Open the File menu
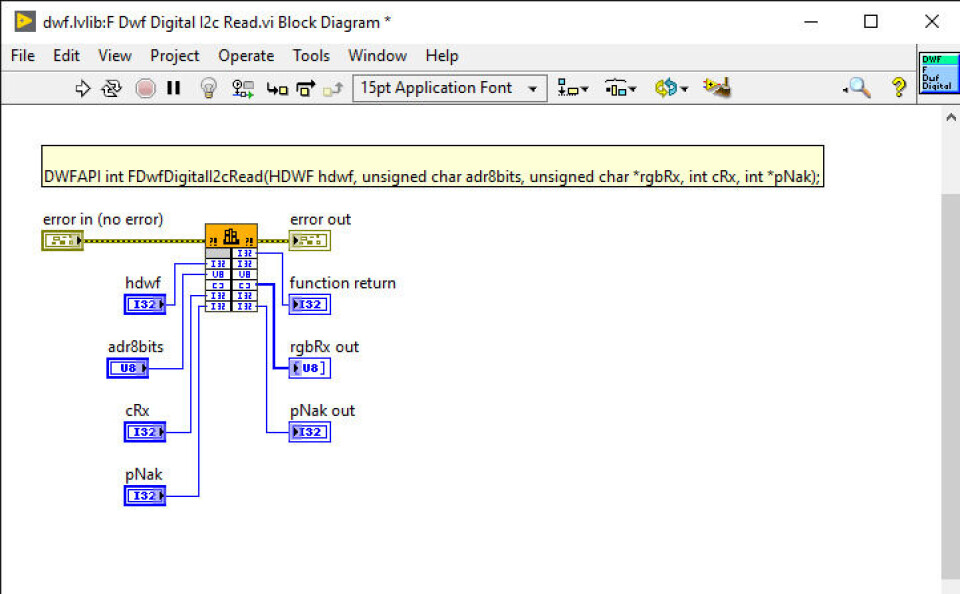The height and width of the screenshot is (594, 960). (23, 56)
